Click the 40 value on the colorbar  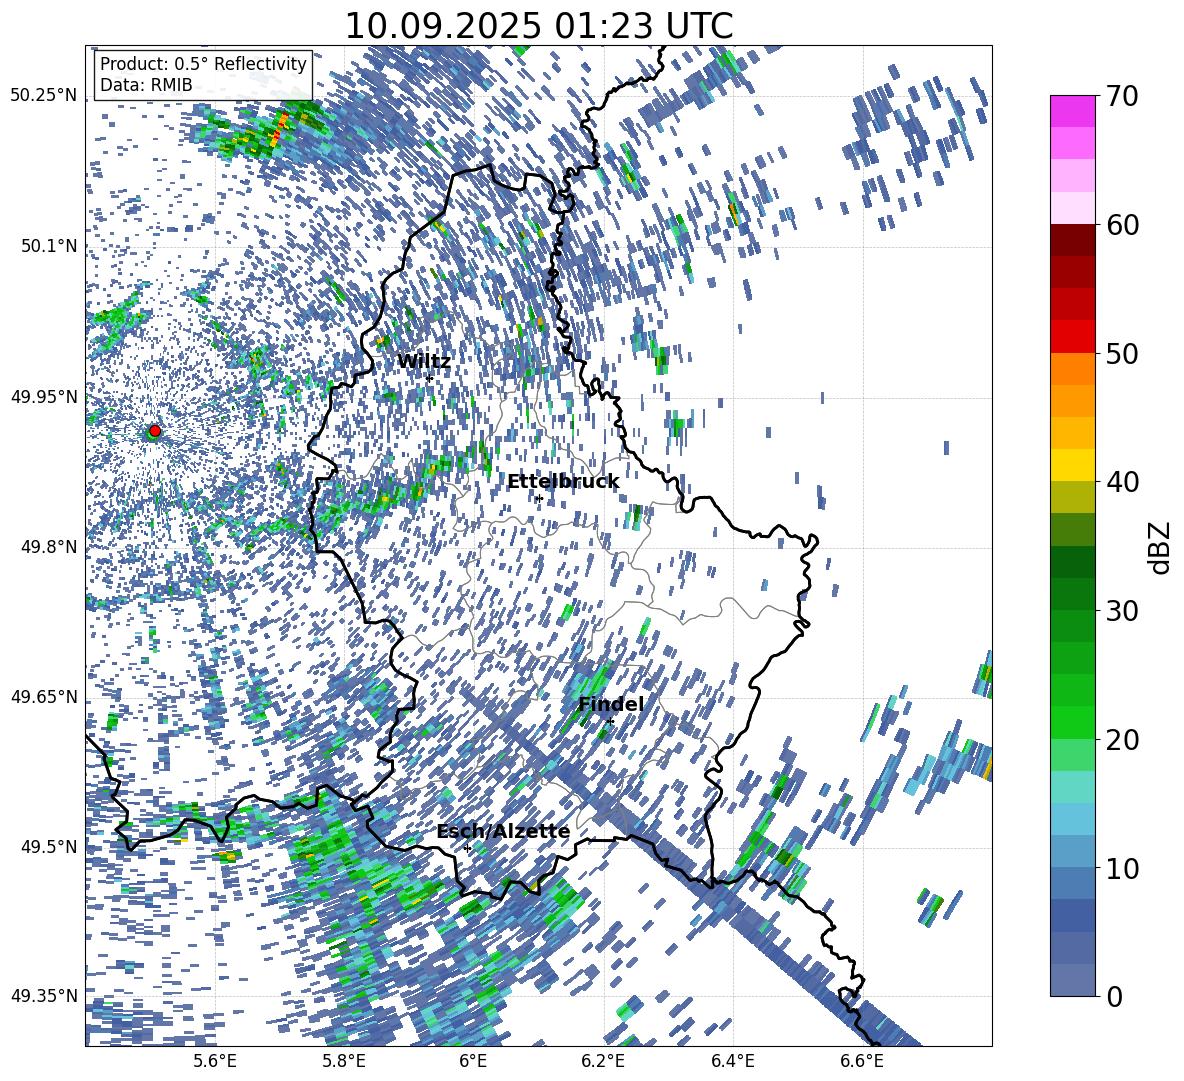1121,482
